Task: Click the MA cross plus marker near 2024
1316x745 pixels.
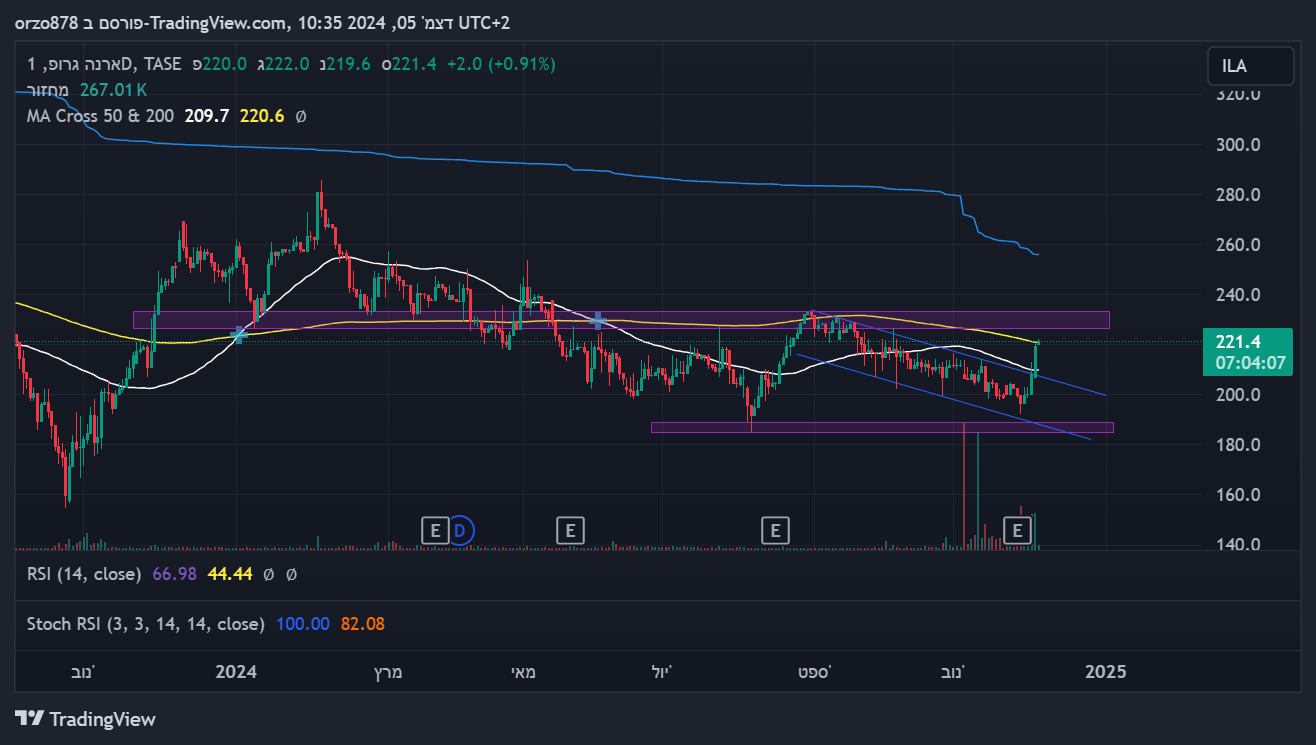Action: click(239, 335)
